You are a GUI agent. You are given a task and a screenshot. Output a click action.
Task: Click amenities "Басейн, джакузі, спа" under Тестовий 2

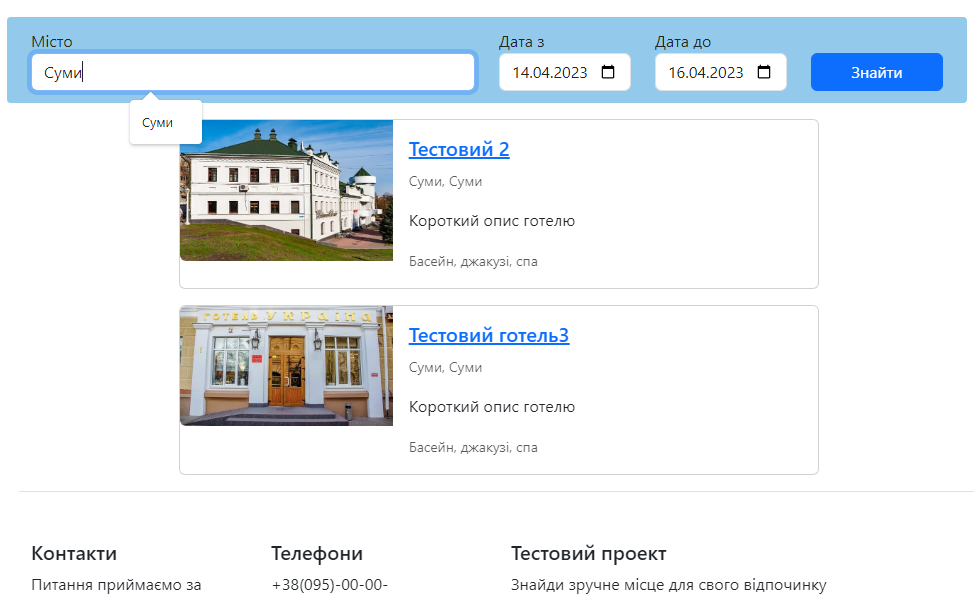click(x=472, y=261)
